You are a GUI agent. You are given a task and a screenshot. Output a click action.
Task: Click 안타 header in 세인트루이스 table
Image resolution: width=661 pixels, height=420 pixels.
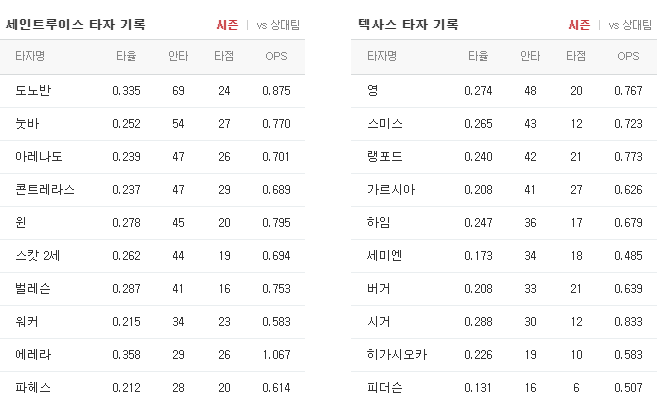(178, 56)
